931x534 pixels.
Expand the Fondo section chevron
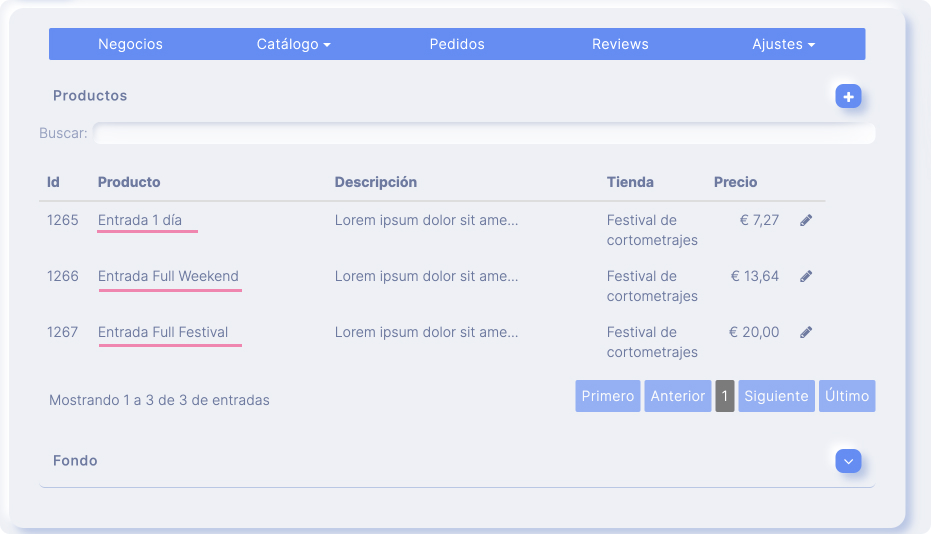[x=848, y=461]
